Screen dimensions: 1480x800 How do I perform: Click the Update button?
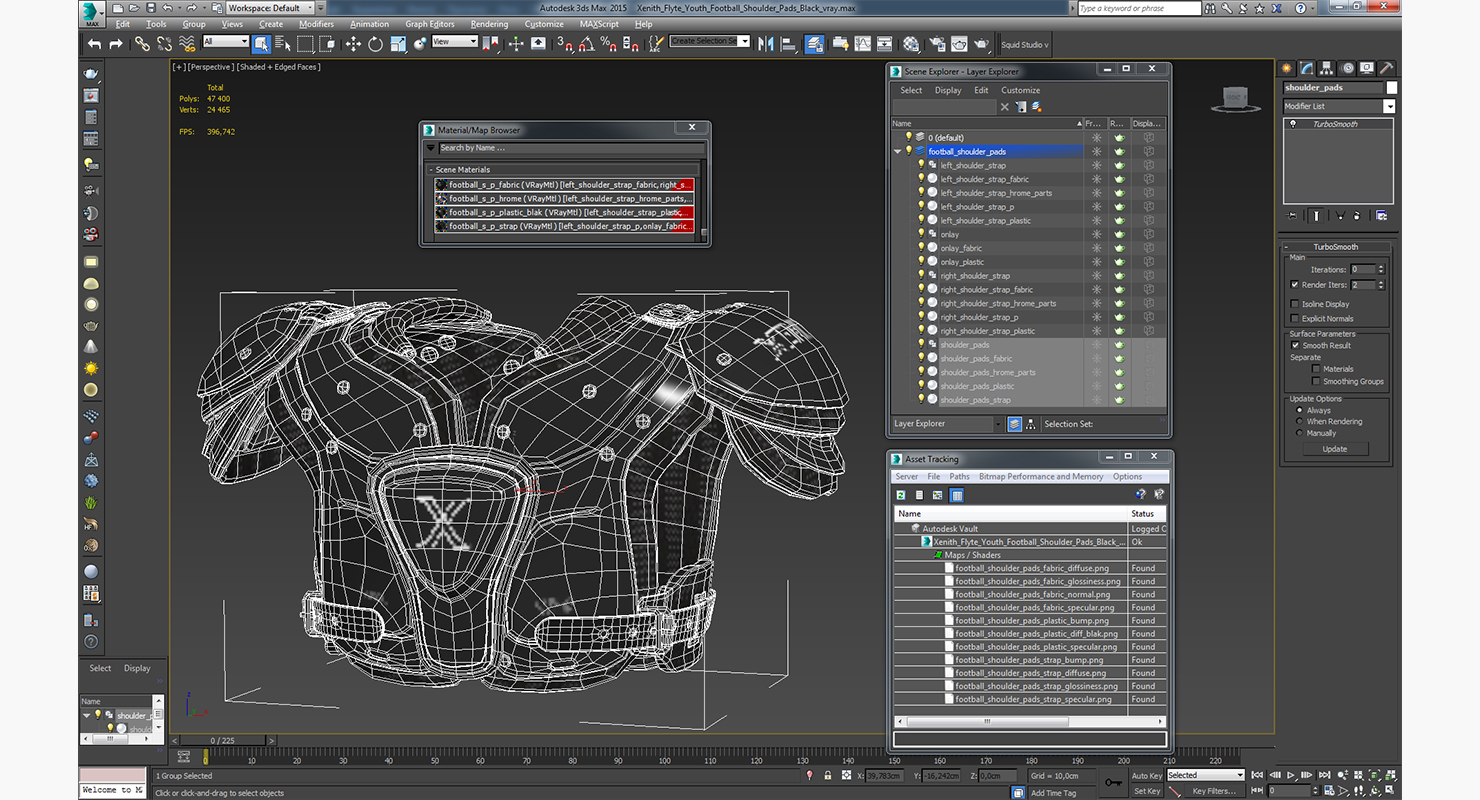coord(1334,449)
